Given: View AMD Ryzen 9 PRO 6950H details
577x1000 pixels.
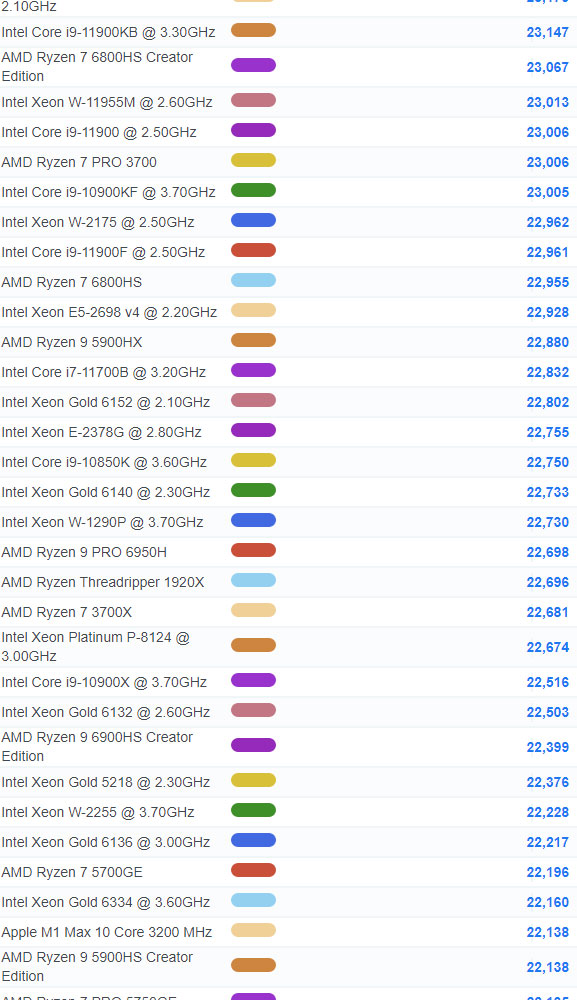Looking at the screenshot, I should coord(84,552).
